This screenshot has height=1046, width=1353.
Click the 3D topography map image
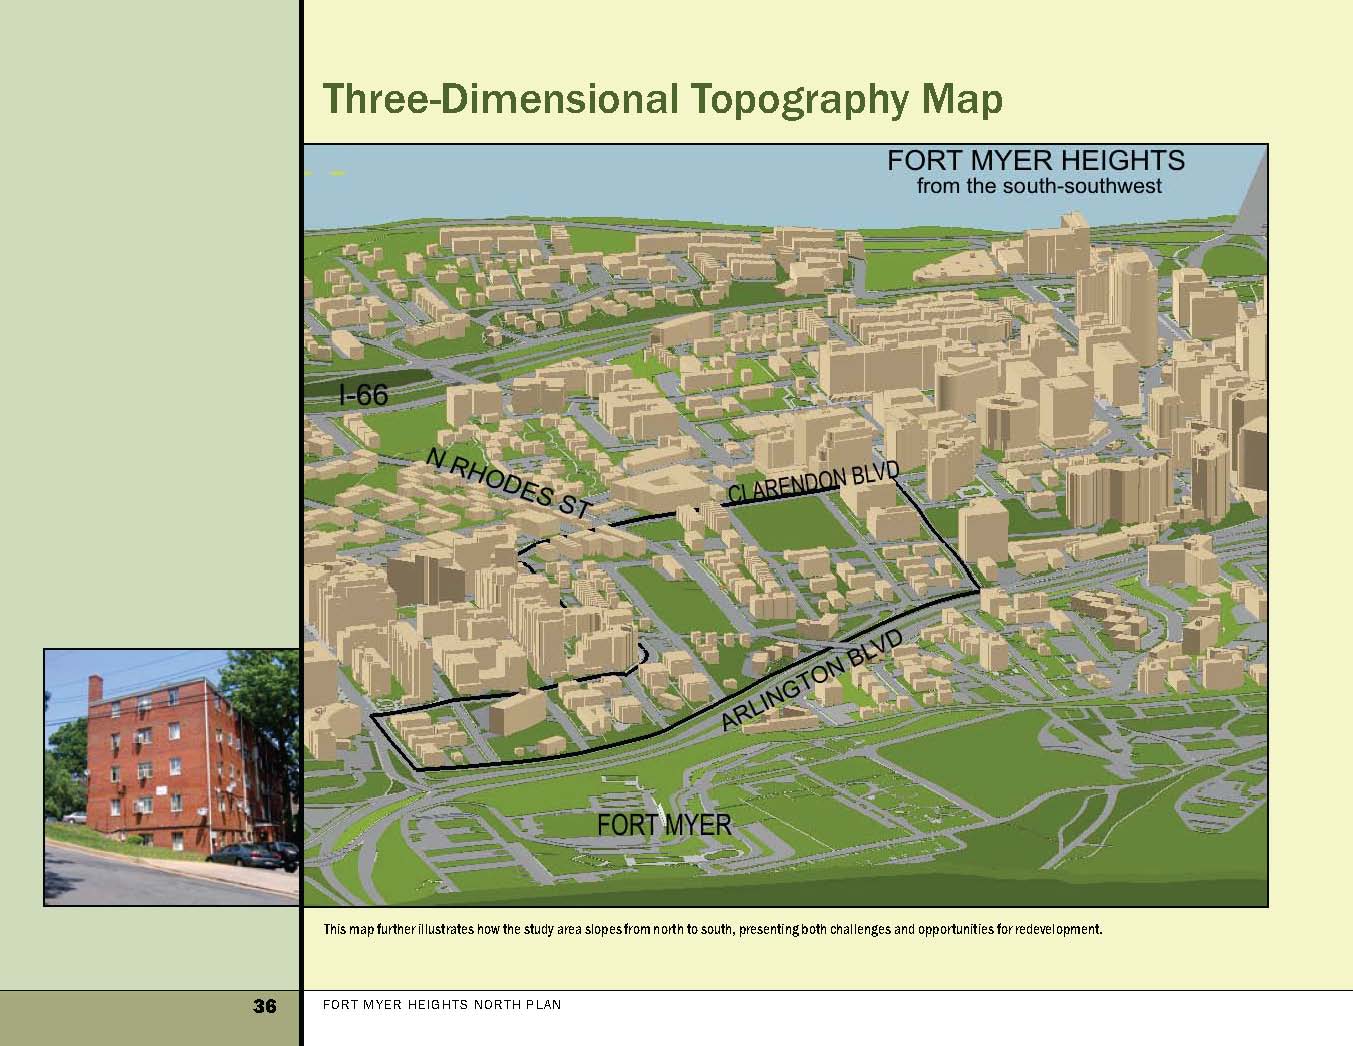click(x=785, y=525)
